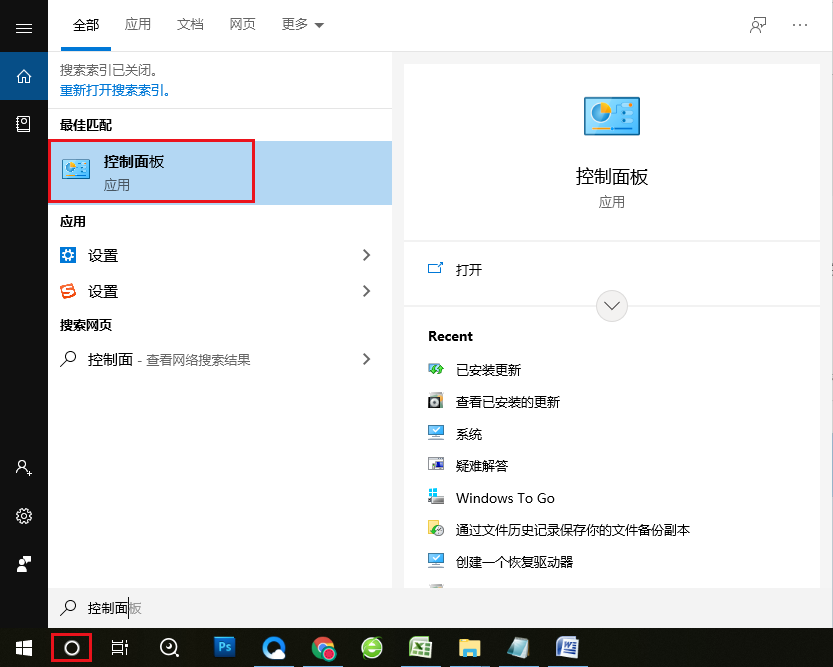This screenshot has width=833, height=667.
Task: Expand the blue gear 设置 result arrow
Action: [366, 255]
